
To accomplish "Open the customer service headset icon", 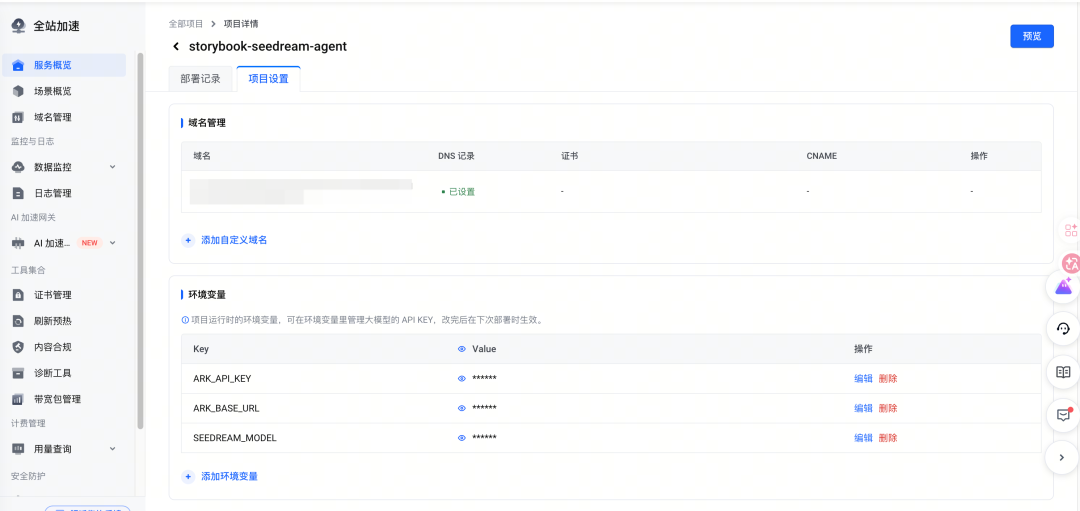I will [x=1063, y=329].
